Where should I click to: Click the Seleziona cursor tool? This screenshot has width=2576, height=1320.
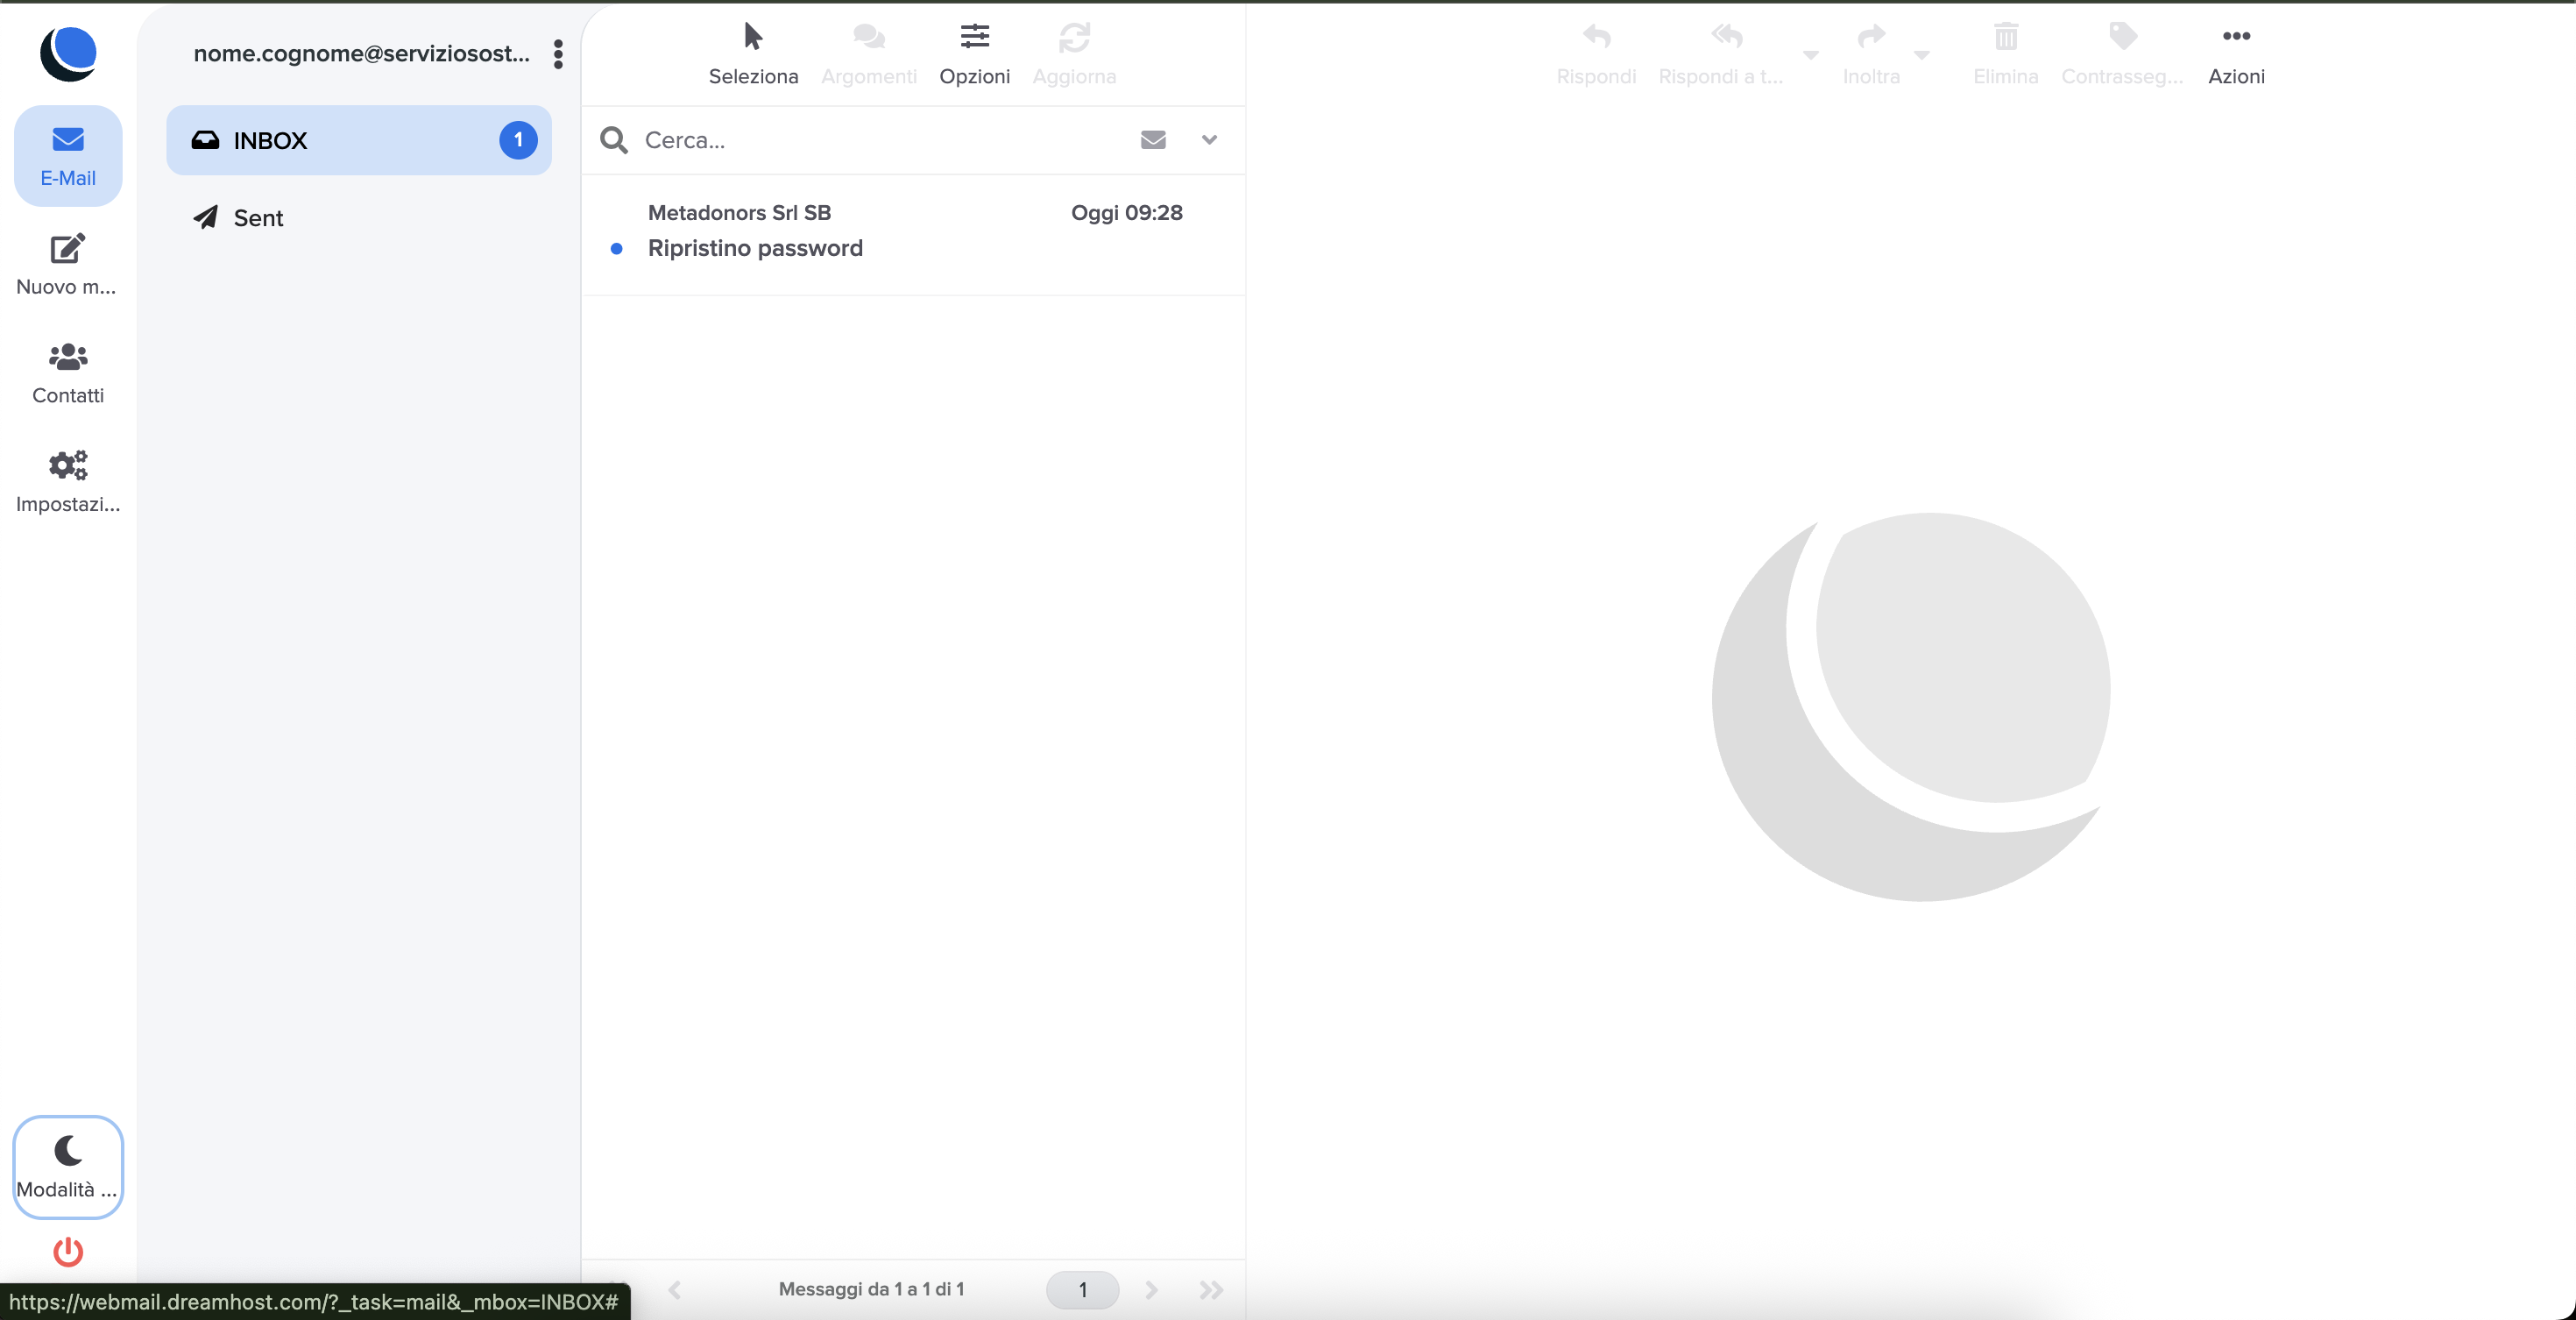click(753, 54)
